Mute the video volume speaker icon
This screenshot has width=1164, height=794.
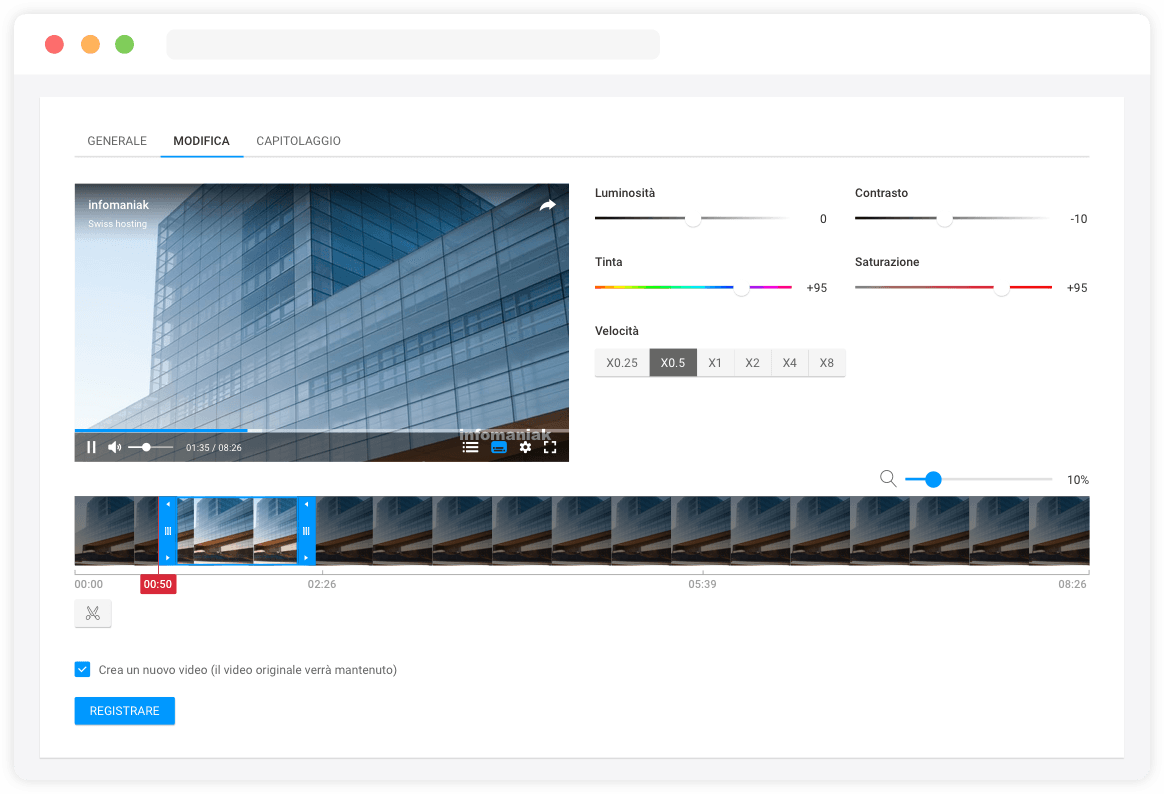(x=115, y=447)
